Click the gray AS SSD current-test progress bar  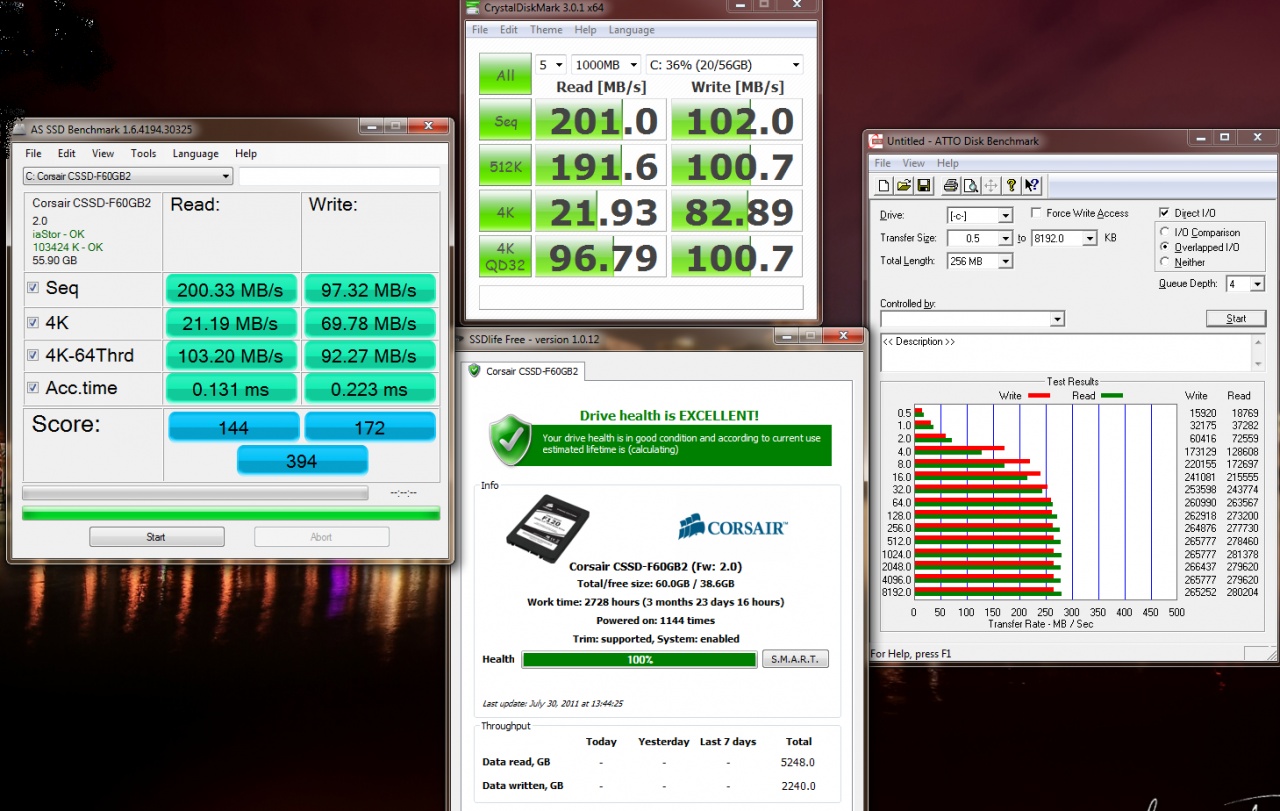click(x=195, y=492)
